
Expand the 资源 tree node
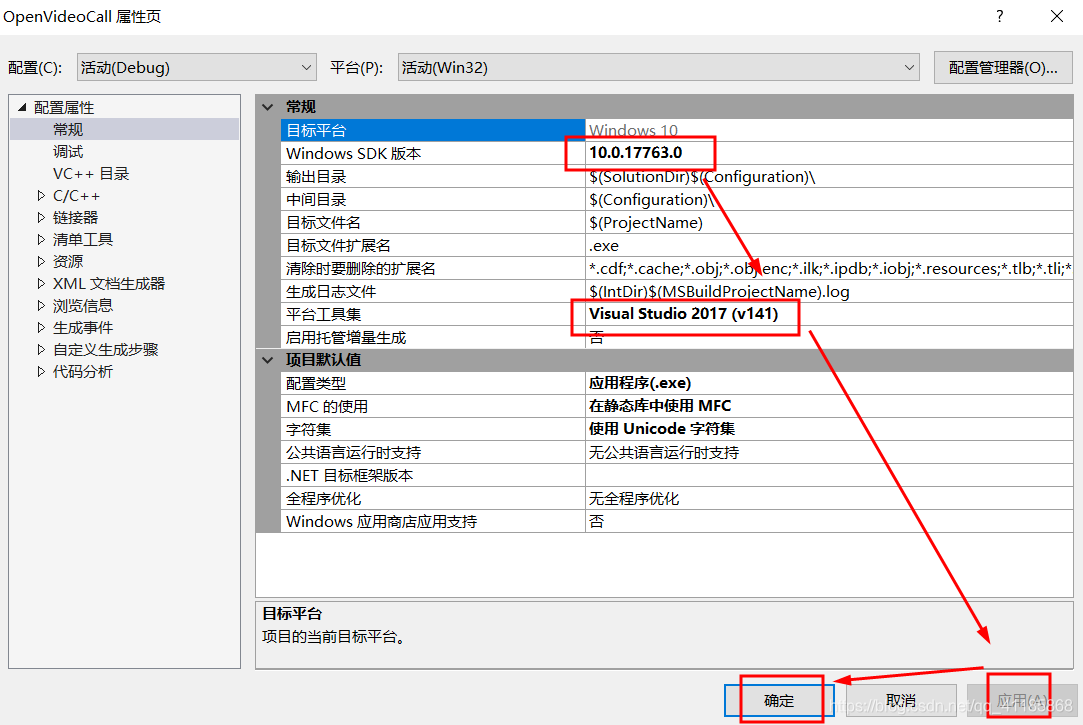41,262
